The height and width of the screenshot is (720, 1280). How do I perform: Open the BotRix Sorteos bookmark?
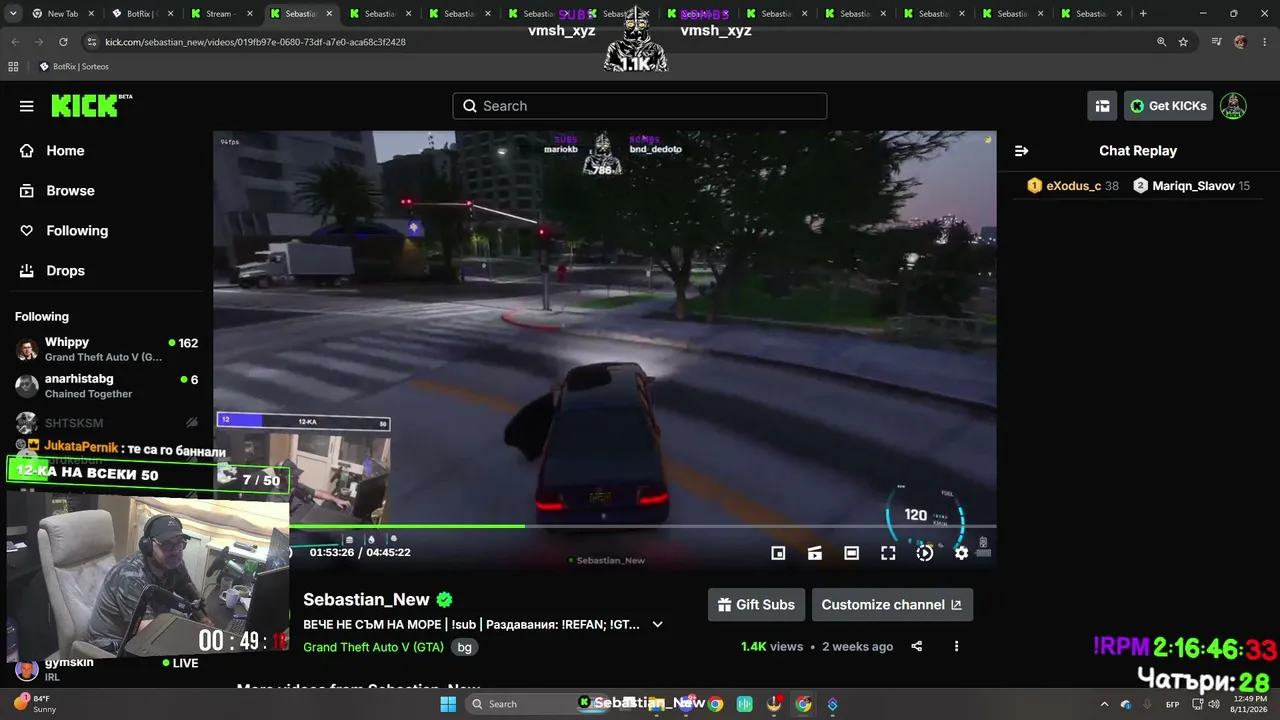tap(74, 67)
